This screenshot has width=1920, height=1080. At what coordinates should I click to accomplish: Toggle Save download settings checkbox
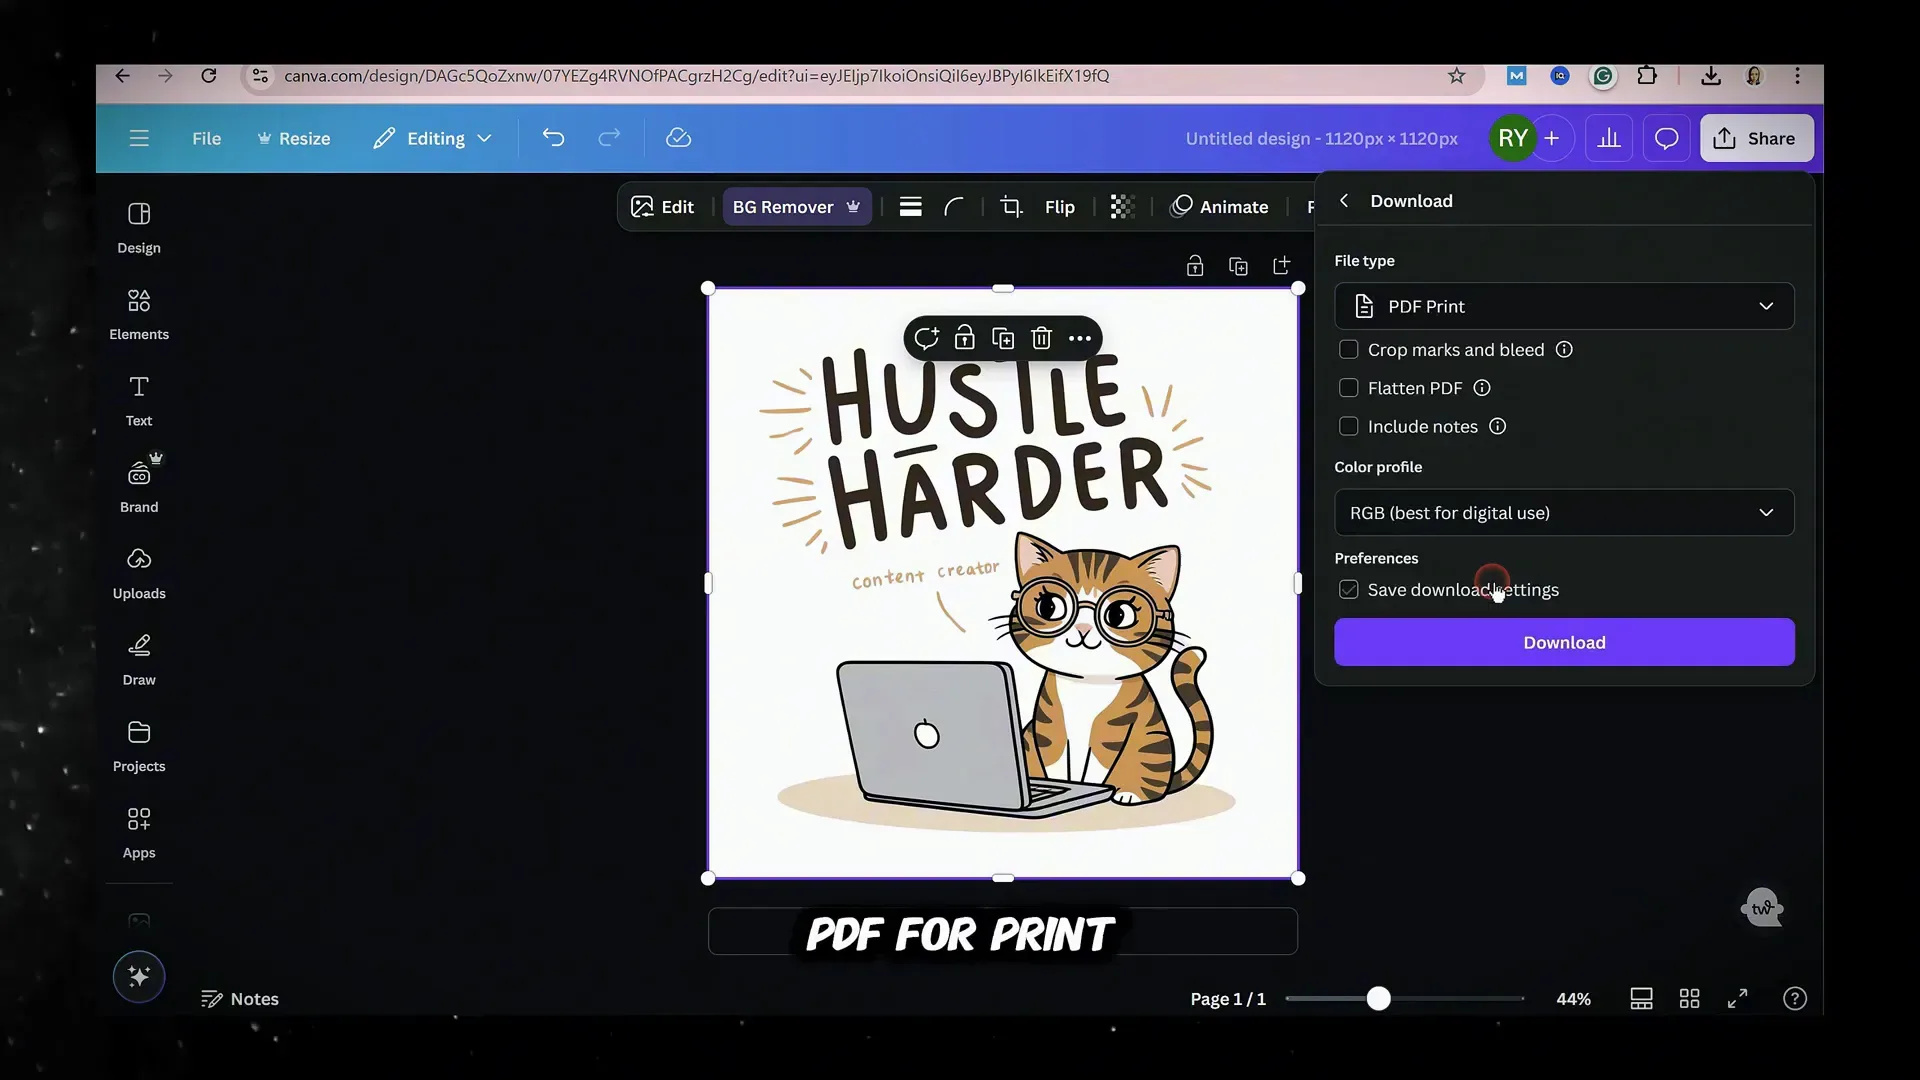pyautogui.click(x=1348, y=590)
